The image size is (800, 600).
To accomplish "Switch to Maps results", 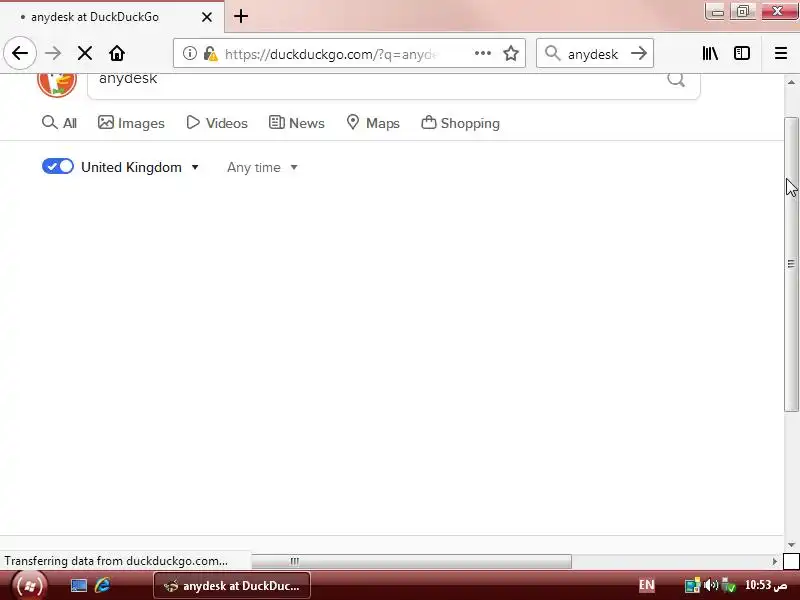I will (373, 123).
